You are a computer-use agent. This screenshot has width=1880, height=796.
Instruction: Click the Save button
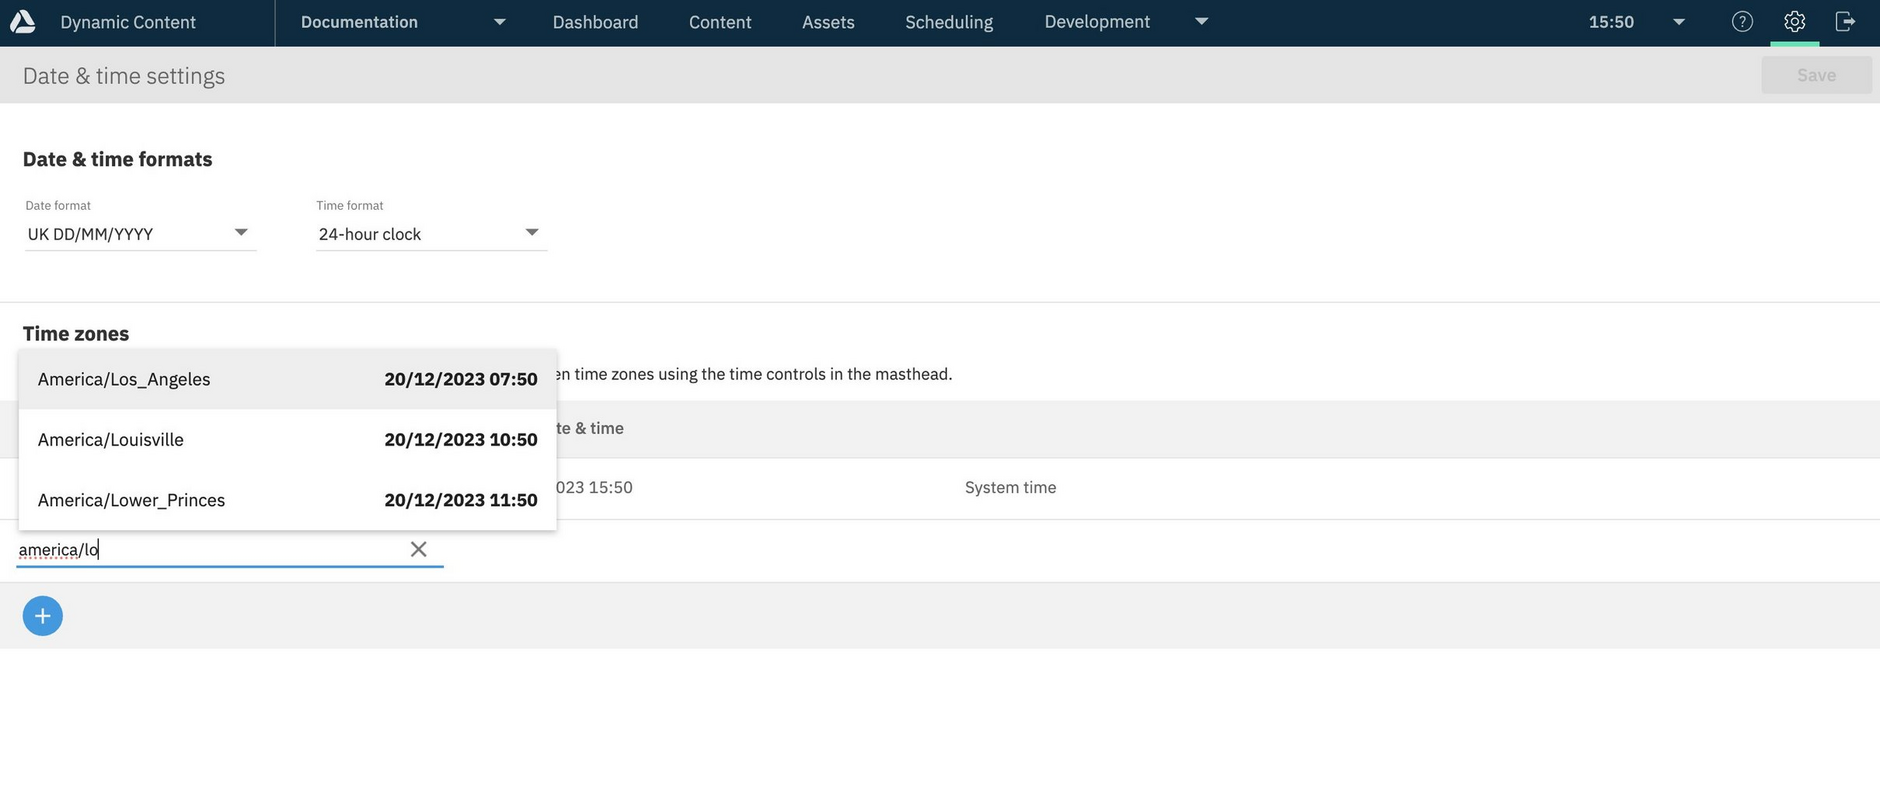[1816, 75]
